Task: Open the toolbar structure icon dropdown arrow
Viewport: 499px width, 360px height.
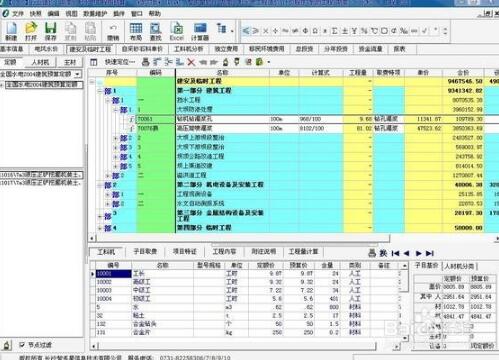Action: (x=232, y=31)
